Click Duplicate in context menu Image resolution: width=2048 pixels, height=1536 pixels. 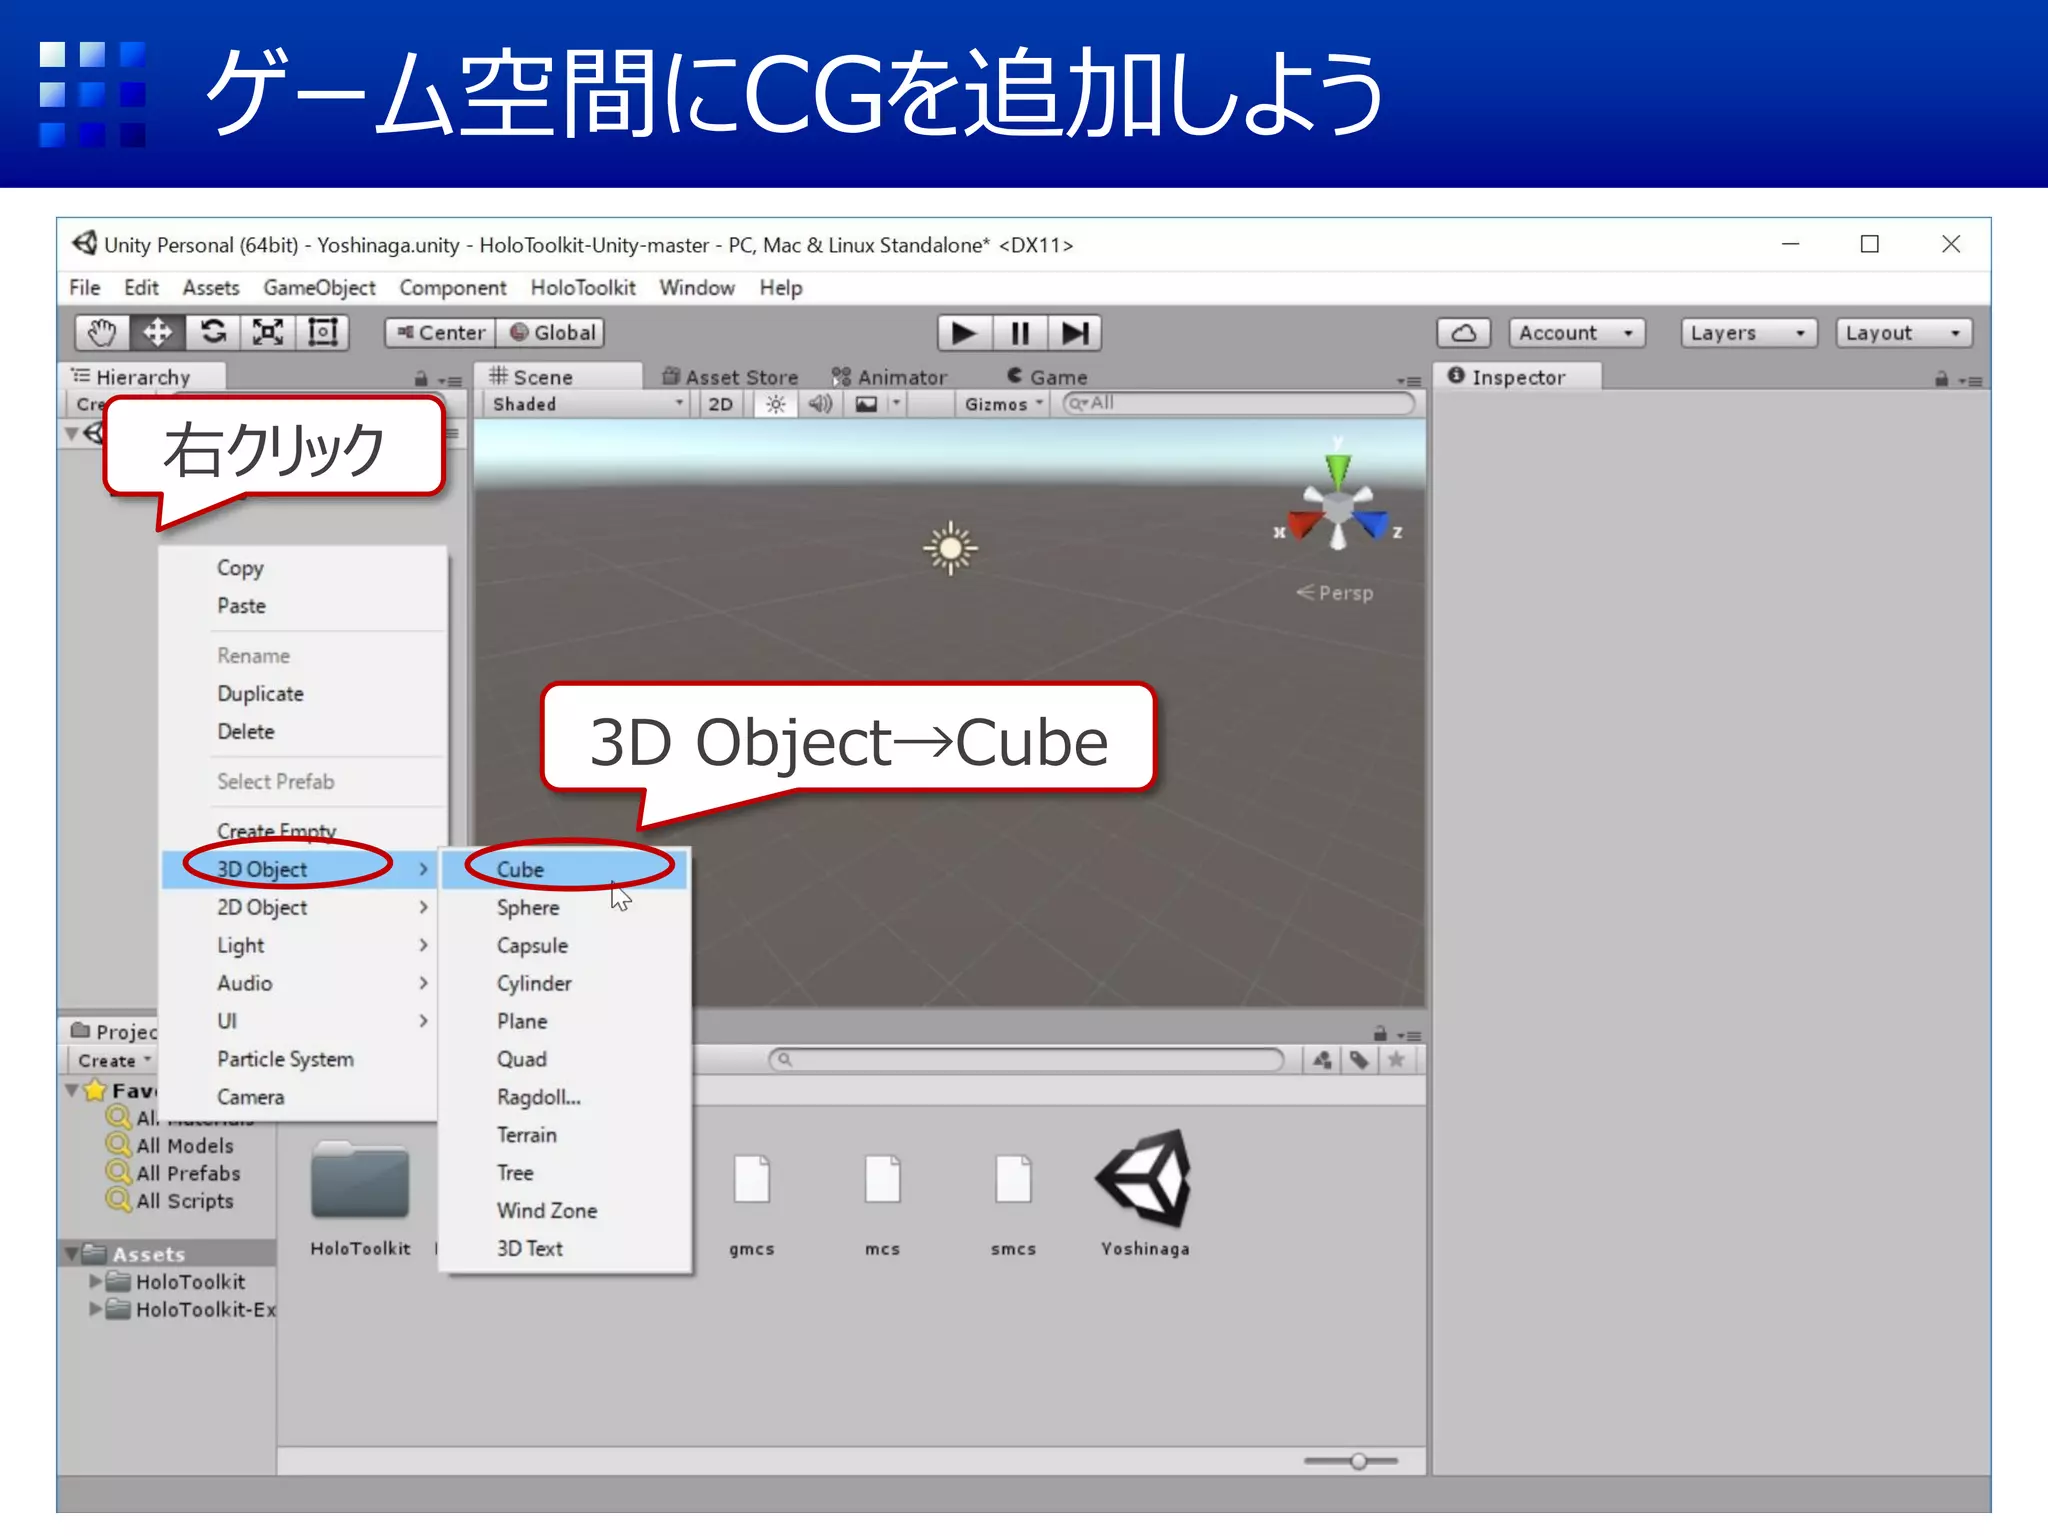point(300,693)
